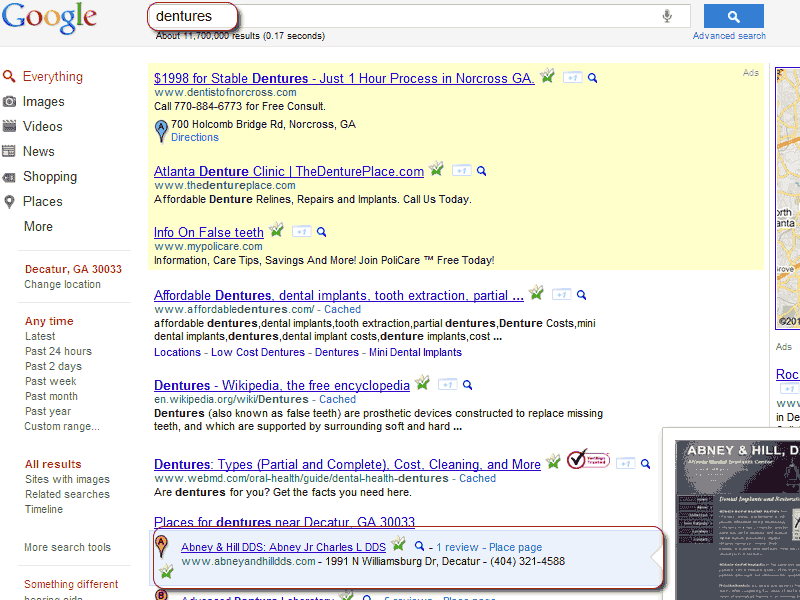Viewport: 800px width, 600px height.
Task: Click +1 button for WebMD result
Action: click(626, 464)
